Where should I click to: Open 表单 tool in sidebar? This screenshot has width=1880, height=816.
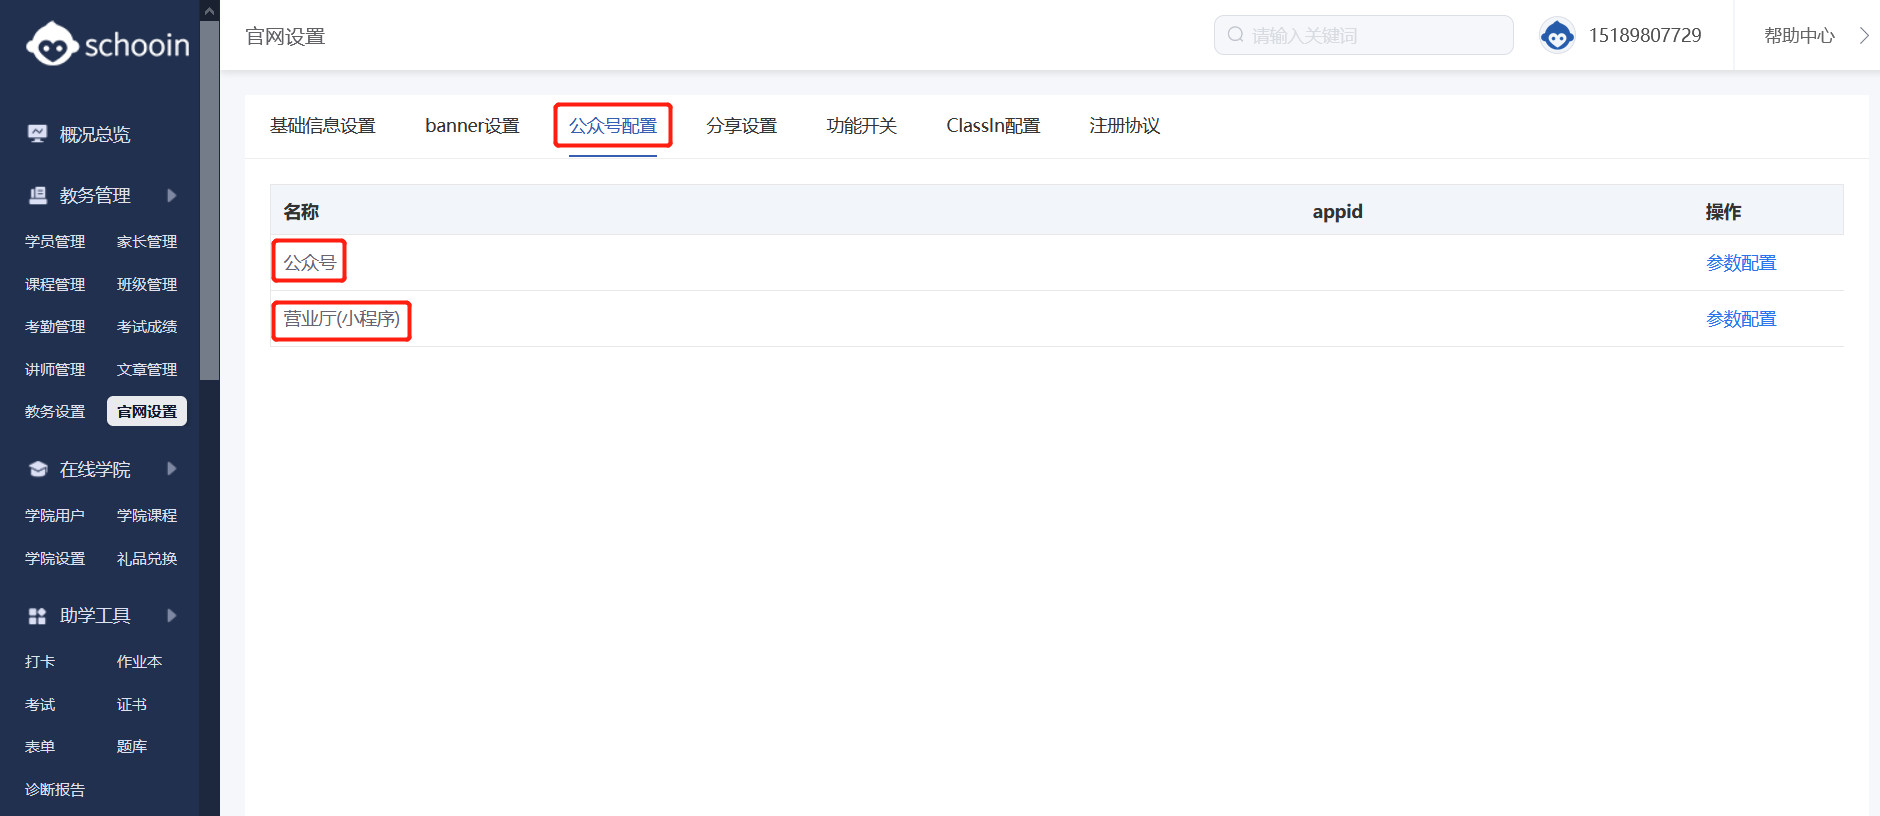point(40,747)
